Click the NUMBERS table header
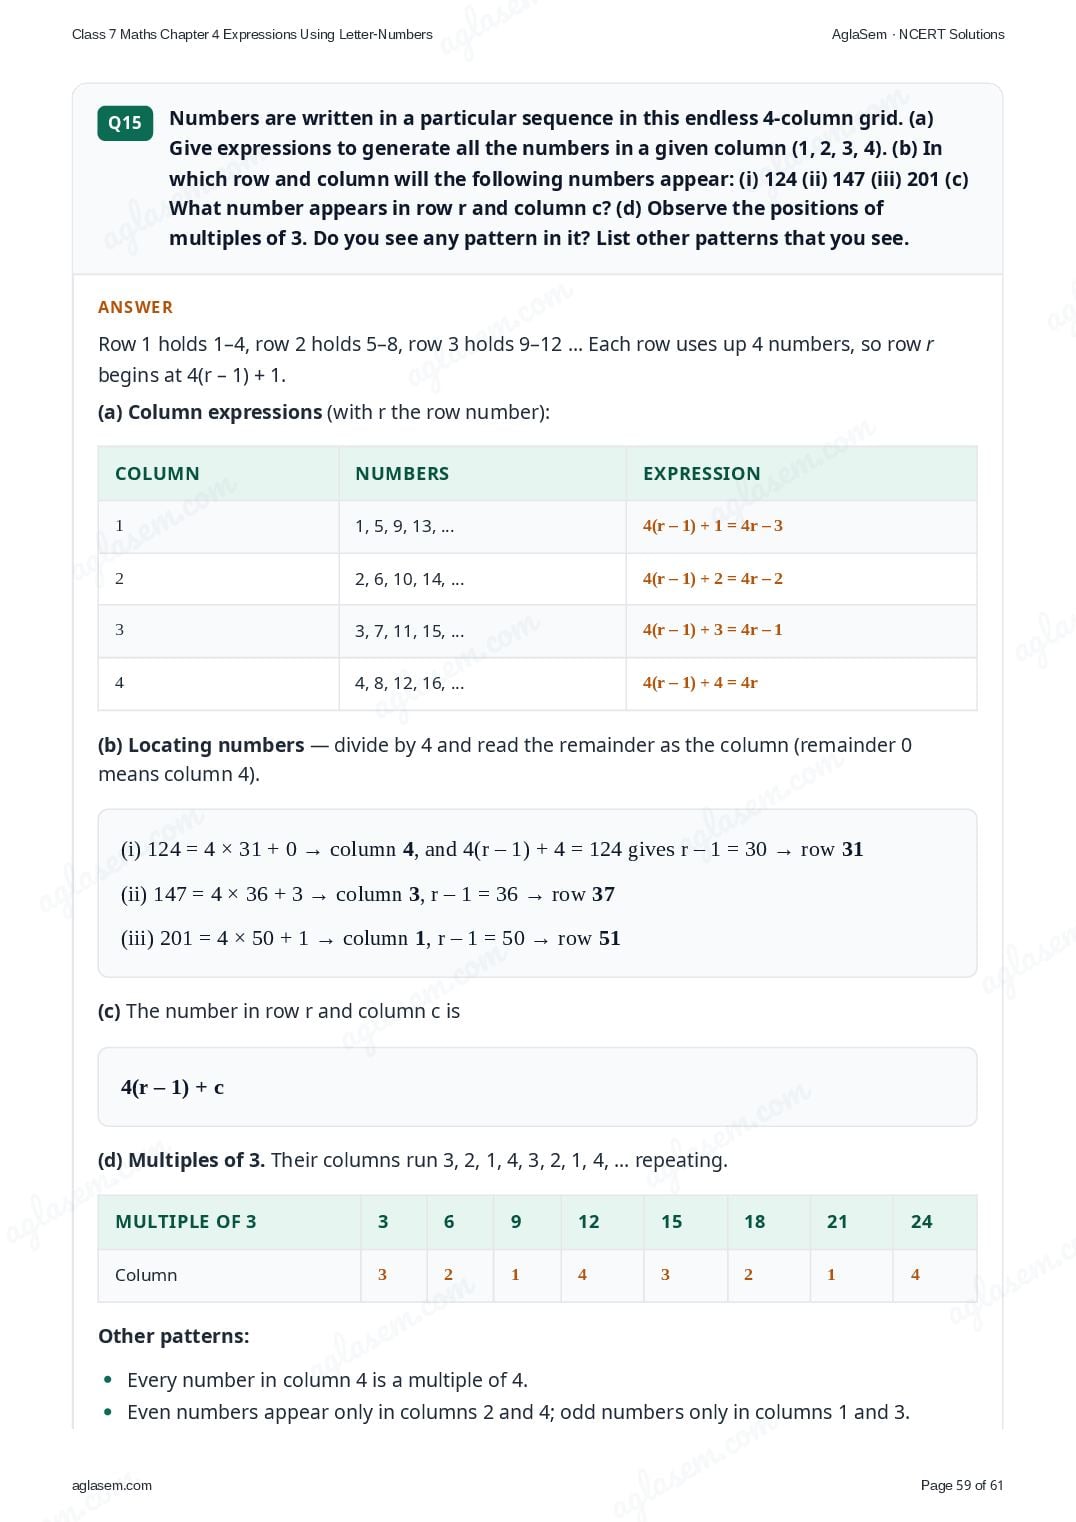 click(x=402, y=474)
